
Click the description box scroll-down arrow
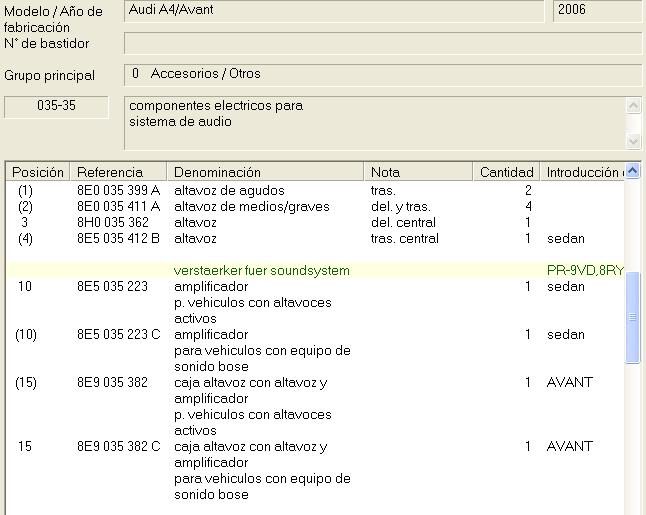(633, 141)
